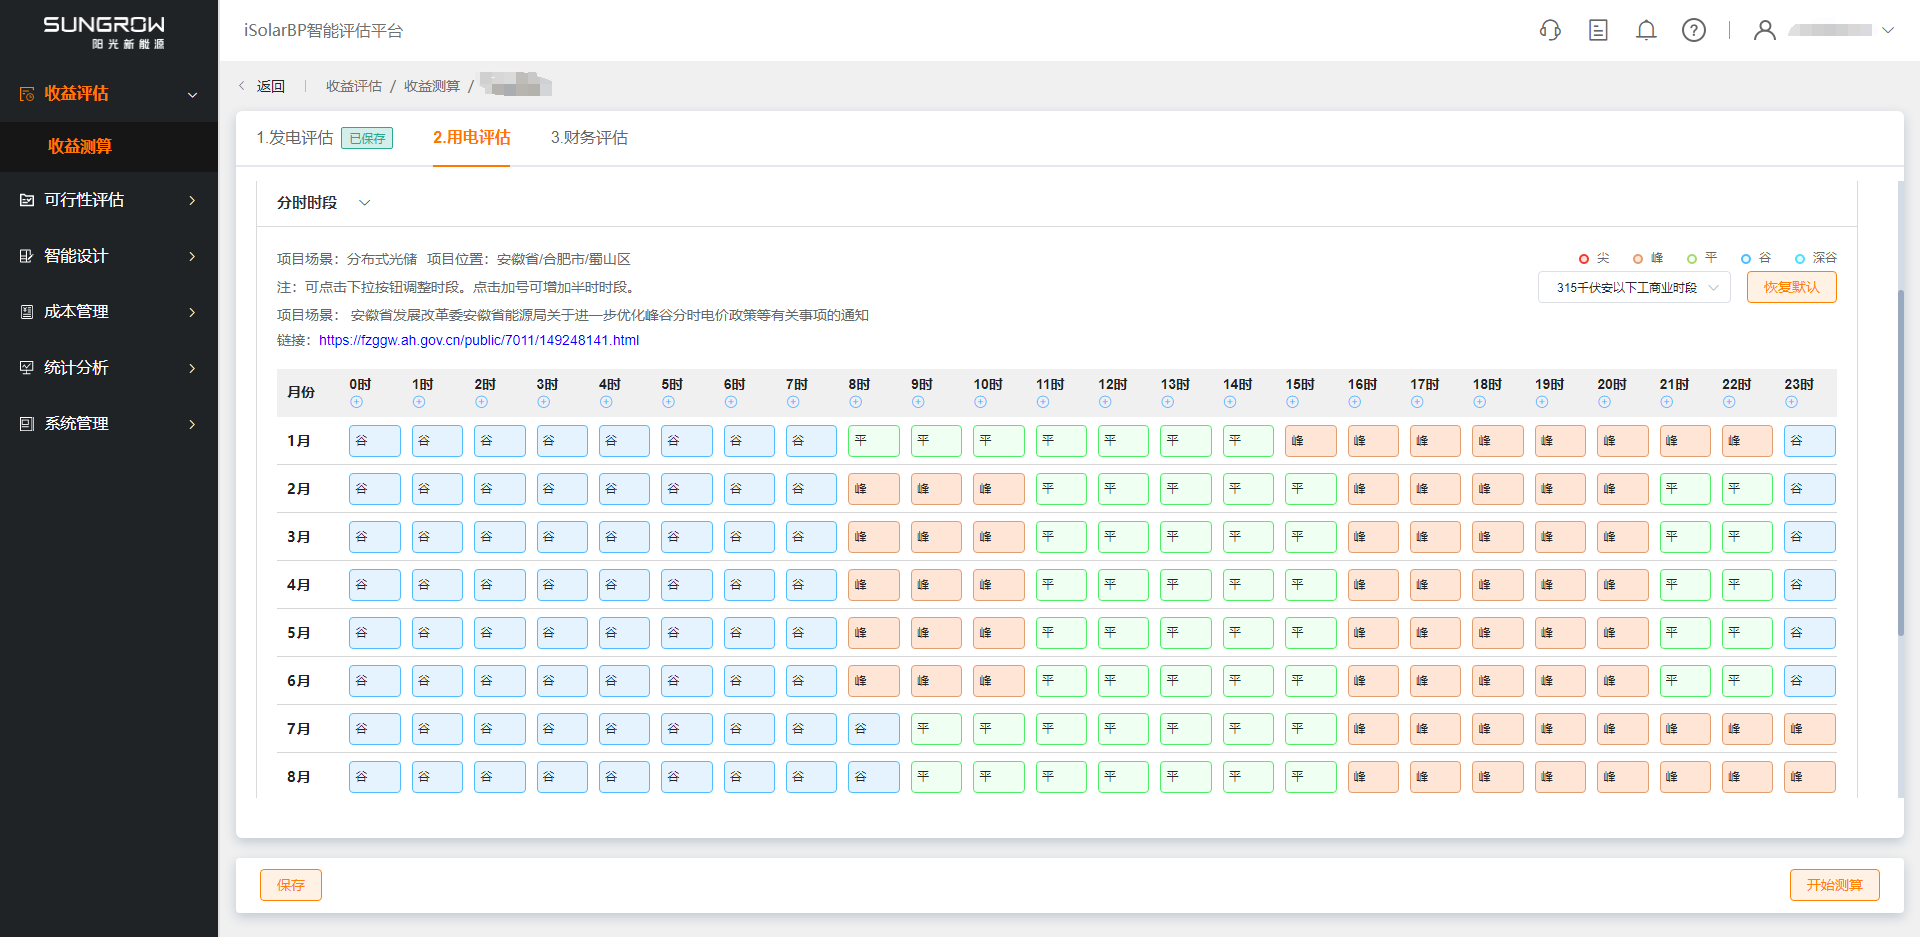Switch to the 1.发电评估 tab
The image size is (1920, 937).
(294, 138)
